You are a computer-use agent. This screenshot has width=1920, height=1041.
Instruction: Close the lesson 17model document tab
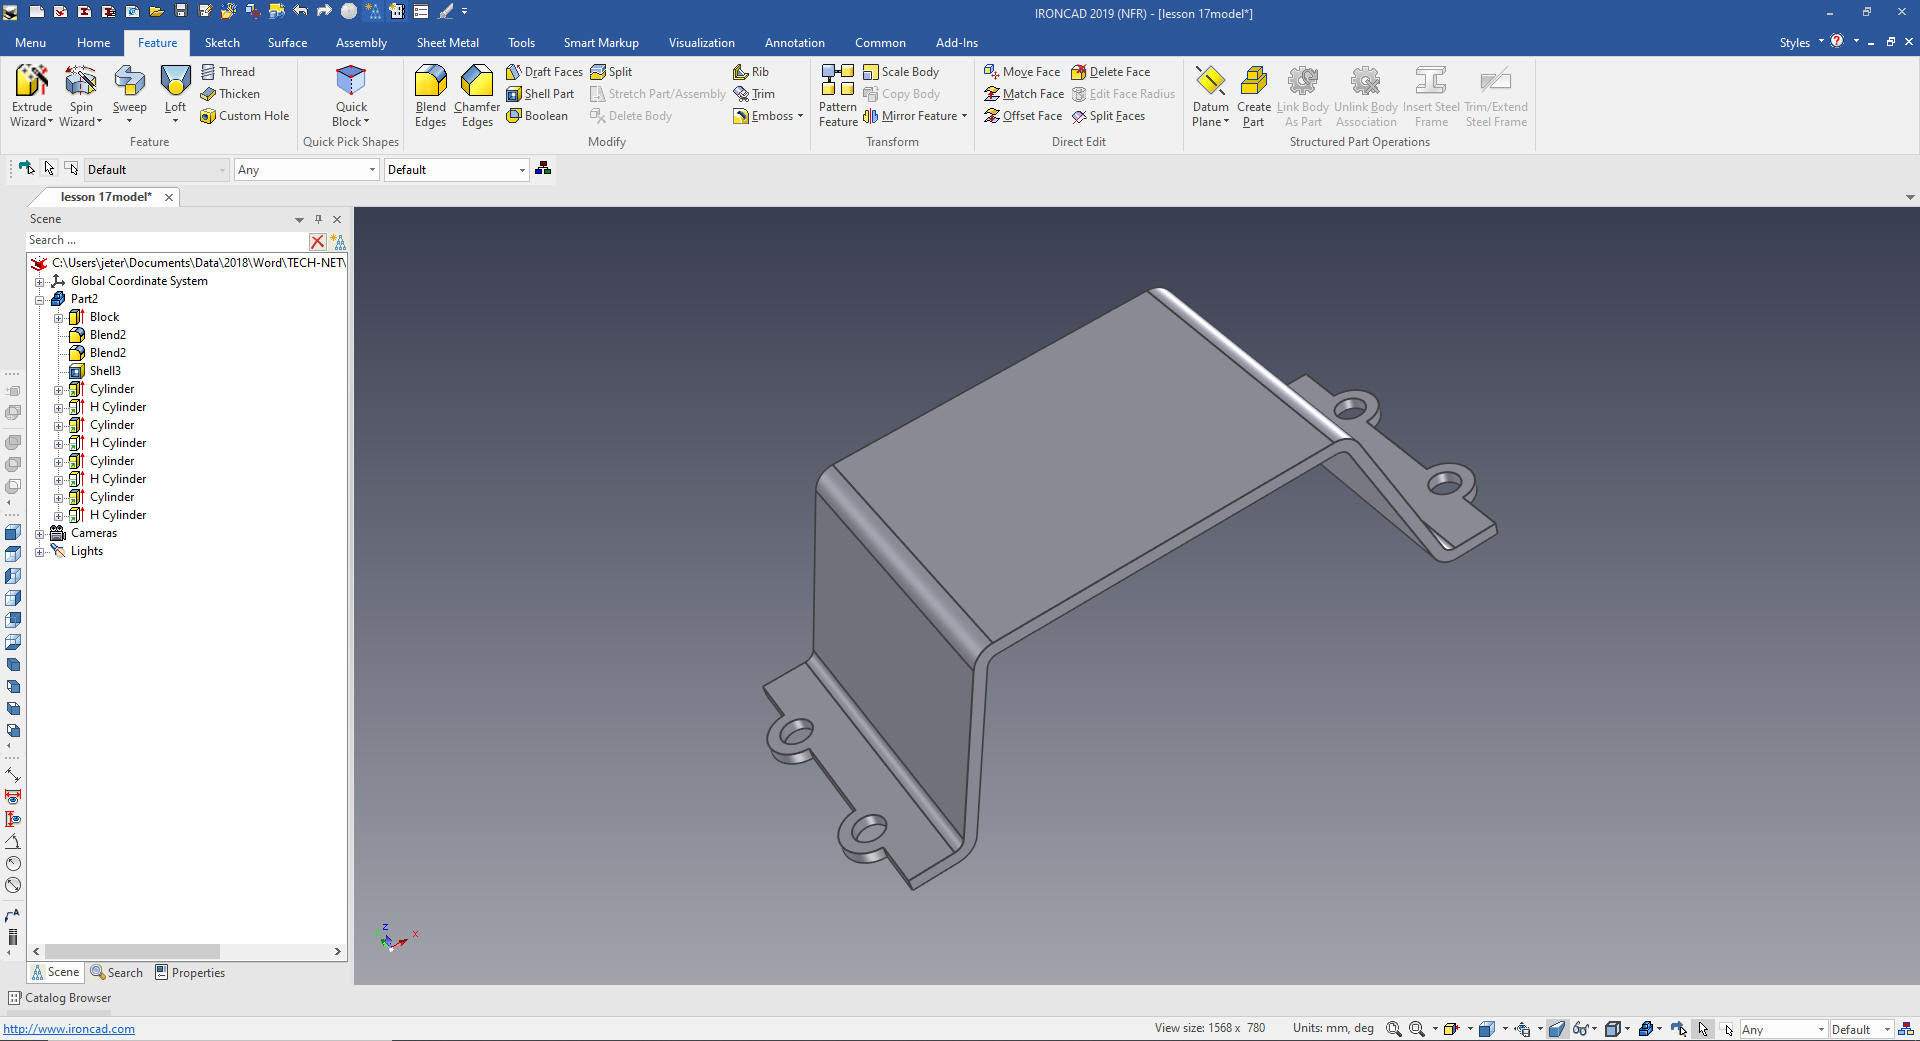(169, 198)
